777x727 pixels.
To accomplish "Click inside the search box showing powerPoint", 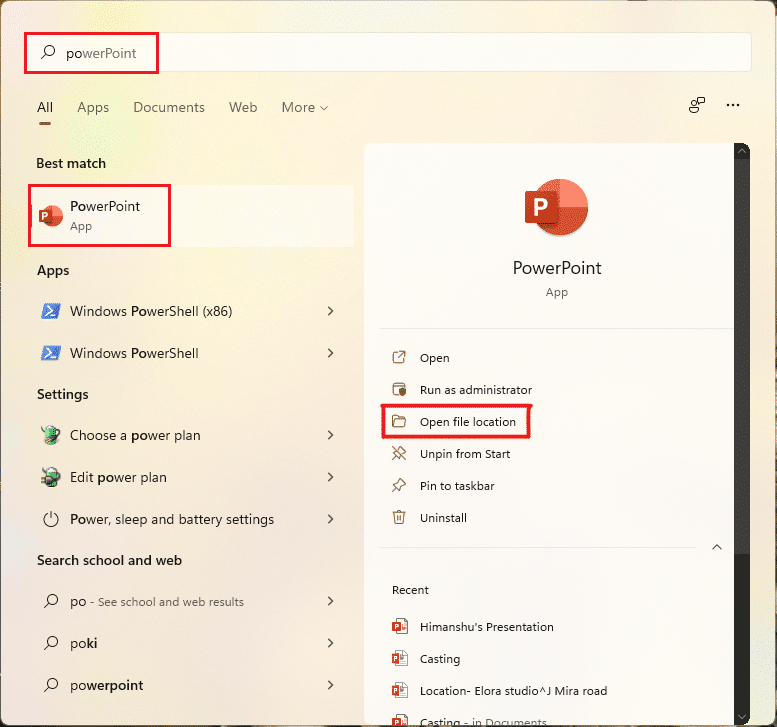I will (x=388, y=53).
